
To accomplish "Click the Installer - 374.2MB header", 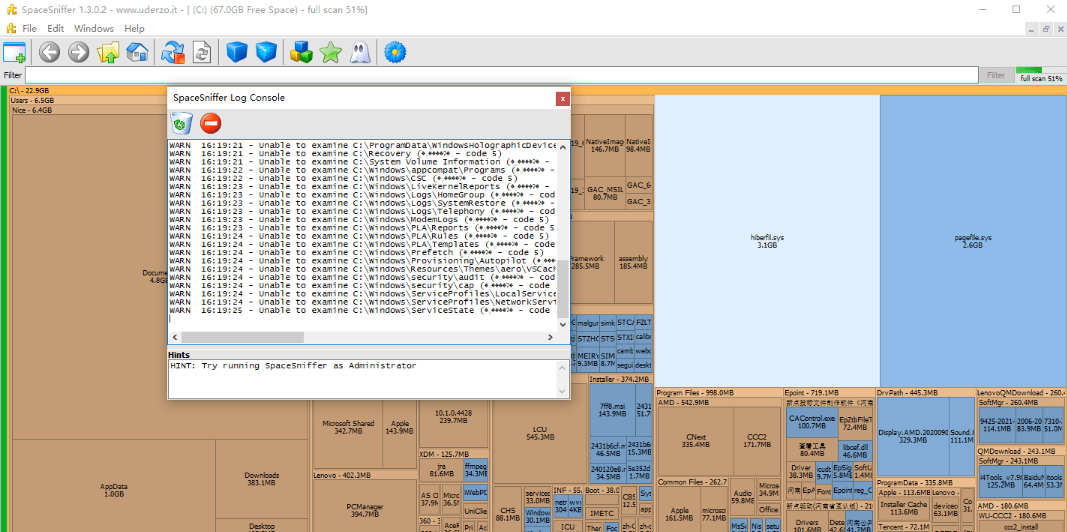I will (620, 380).
